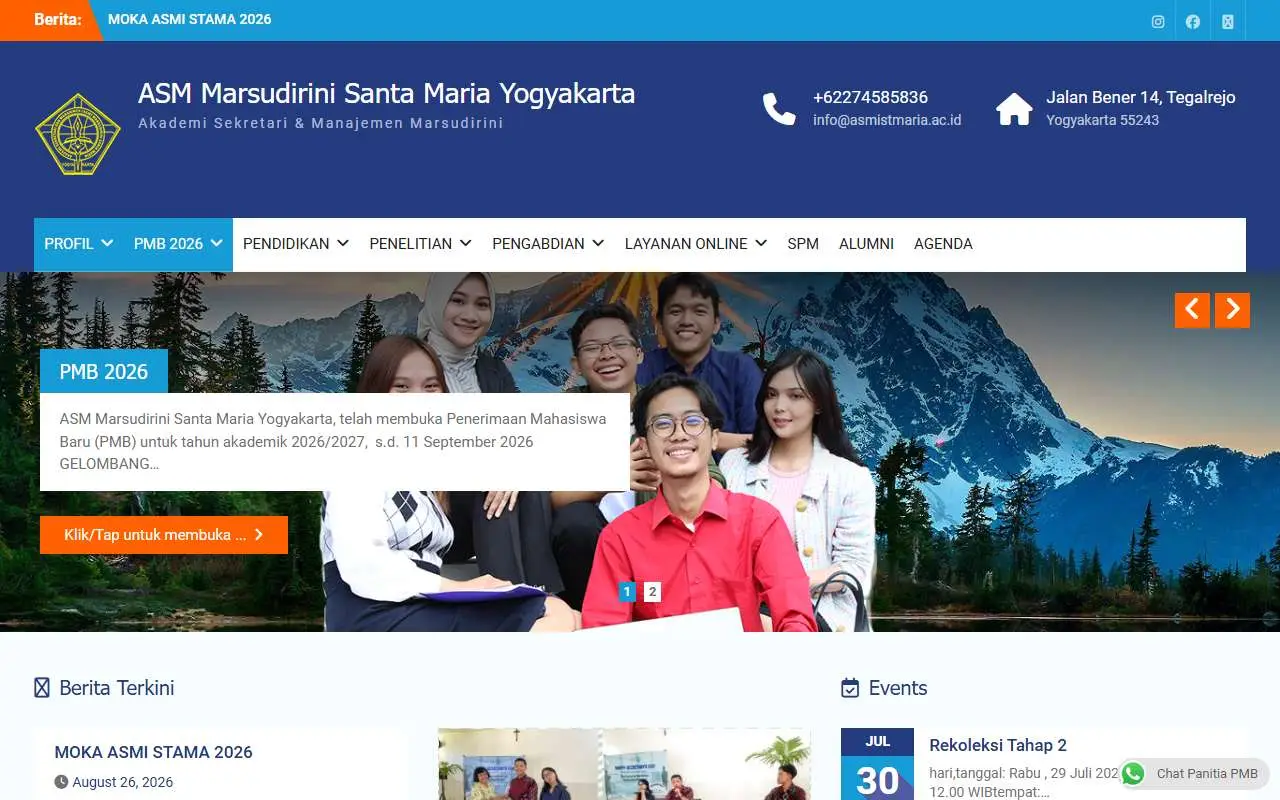Click the 'Yogyakarta 55243' text
Screen dimensions: 1280x800
click(x=1102, y=120)
